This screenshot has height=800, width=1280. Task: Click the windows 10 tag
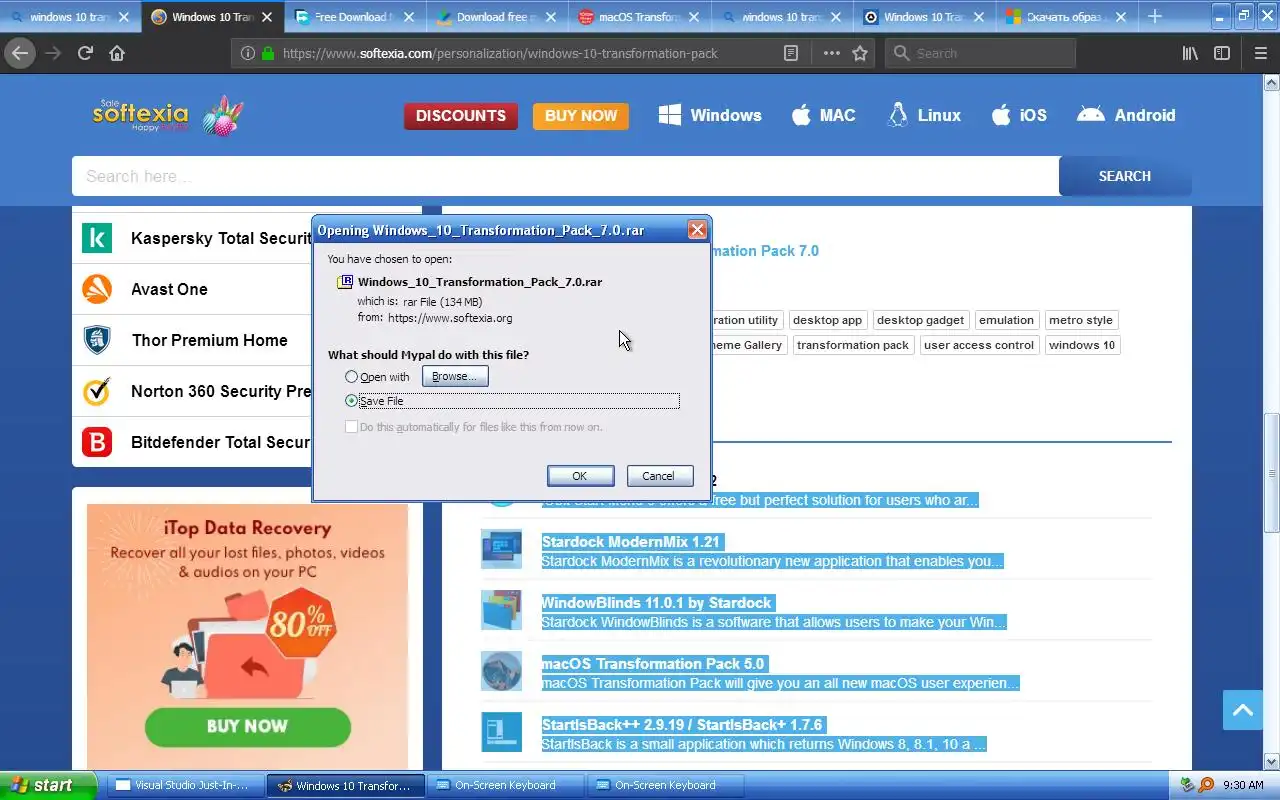point(1082,345)
